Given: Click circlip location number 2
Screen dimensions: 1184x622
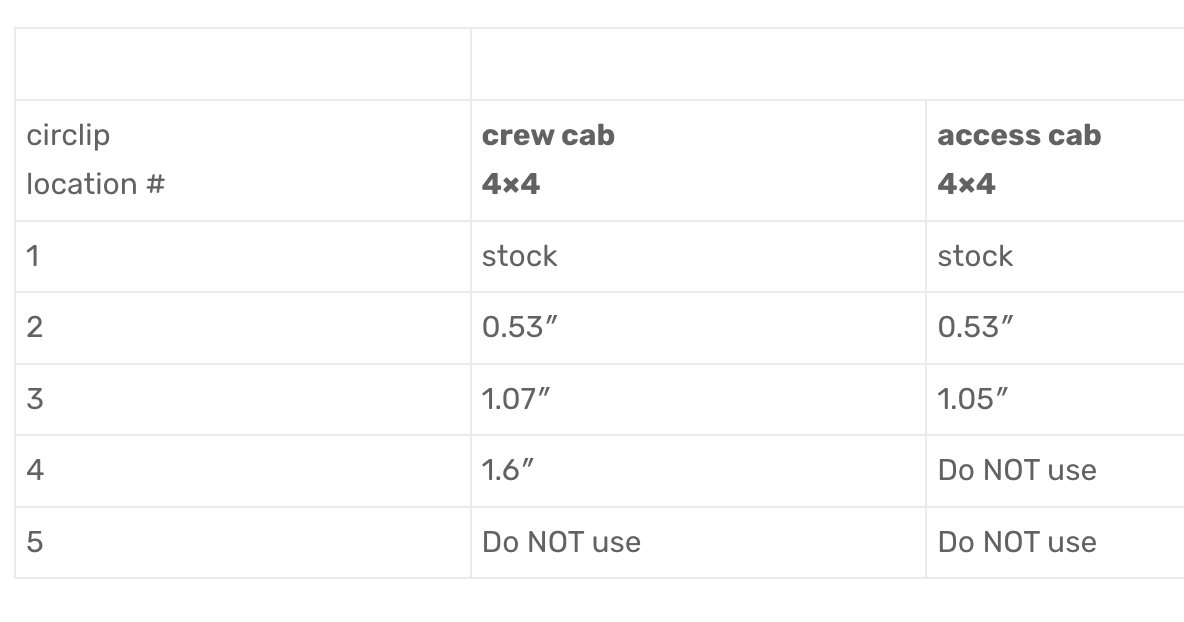Looking at the screenshot, I should (x=34, y=328).
